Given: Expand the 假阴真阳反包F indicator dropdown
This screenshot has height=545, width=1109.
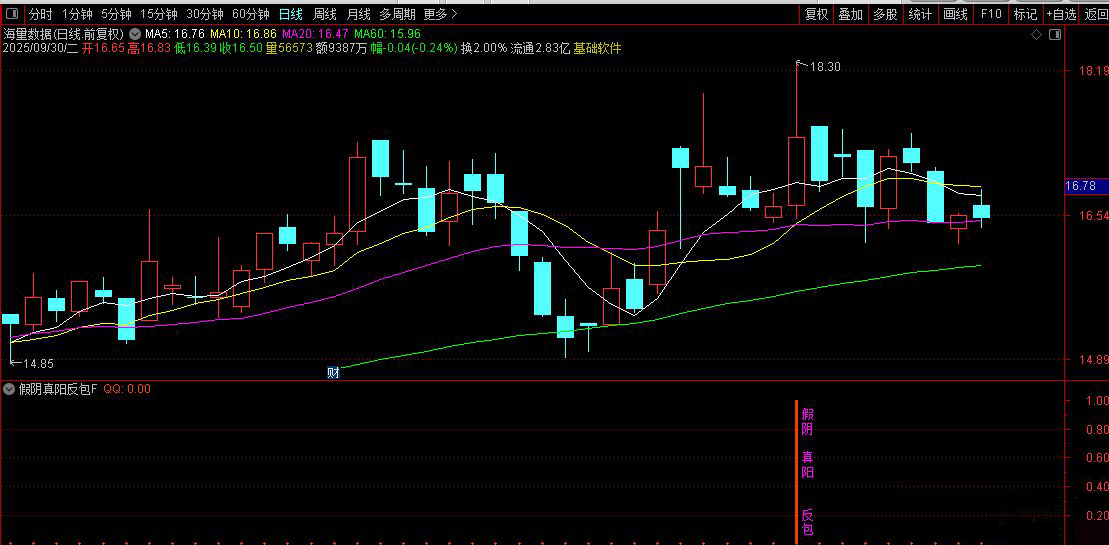Looking at the screenshot, I should click(x=10, y=389).
